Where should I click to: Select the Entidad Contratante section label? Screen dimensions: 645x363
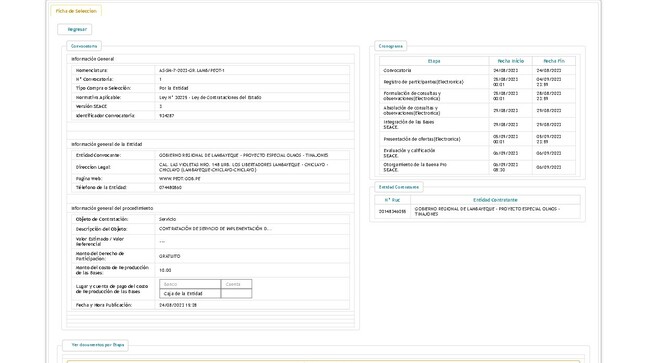(399, 187)
